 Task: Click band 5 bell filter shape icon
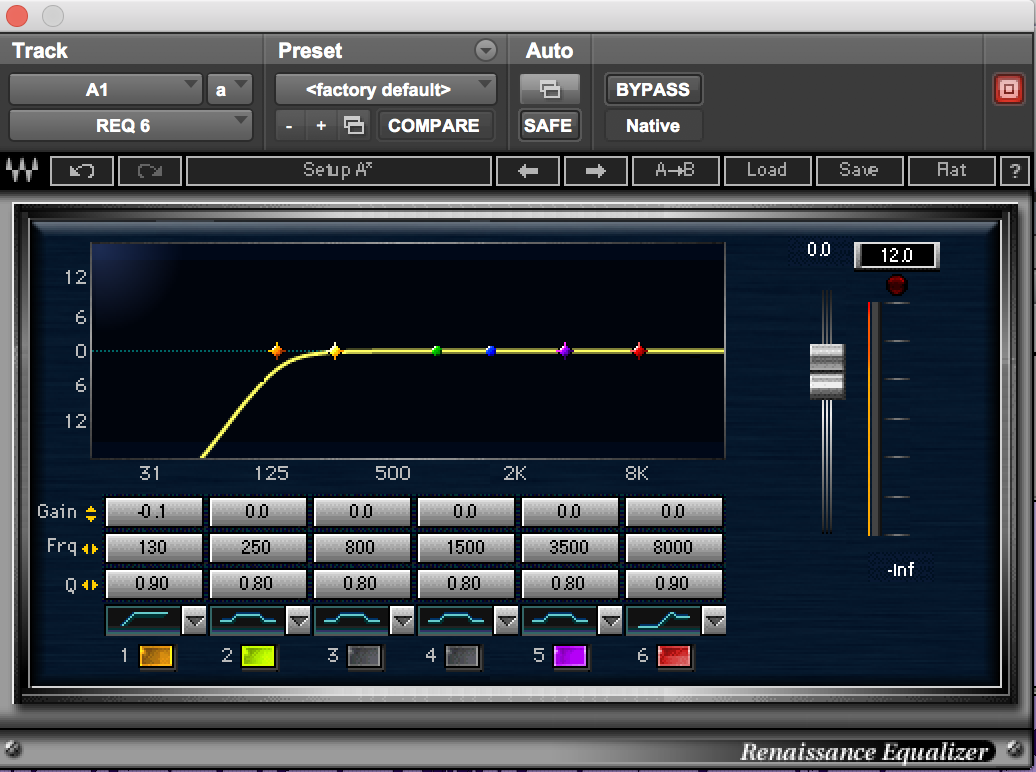(560, 620)
